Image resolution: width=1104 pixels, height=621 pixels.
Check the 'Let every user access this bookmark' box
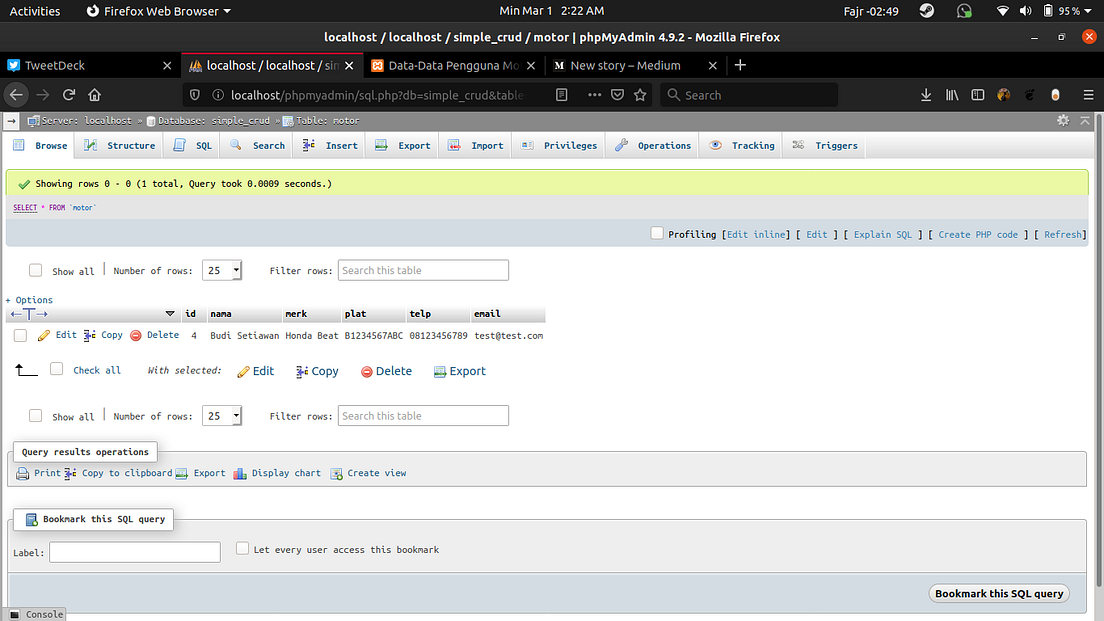pyautogui.click(x=242, y=548)
